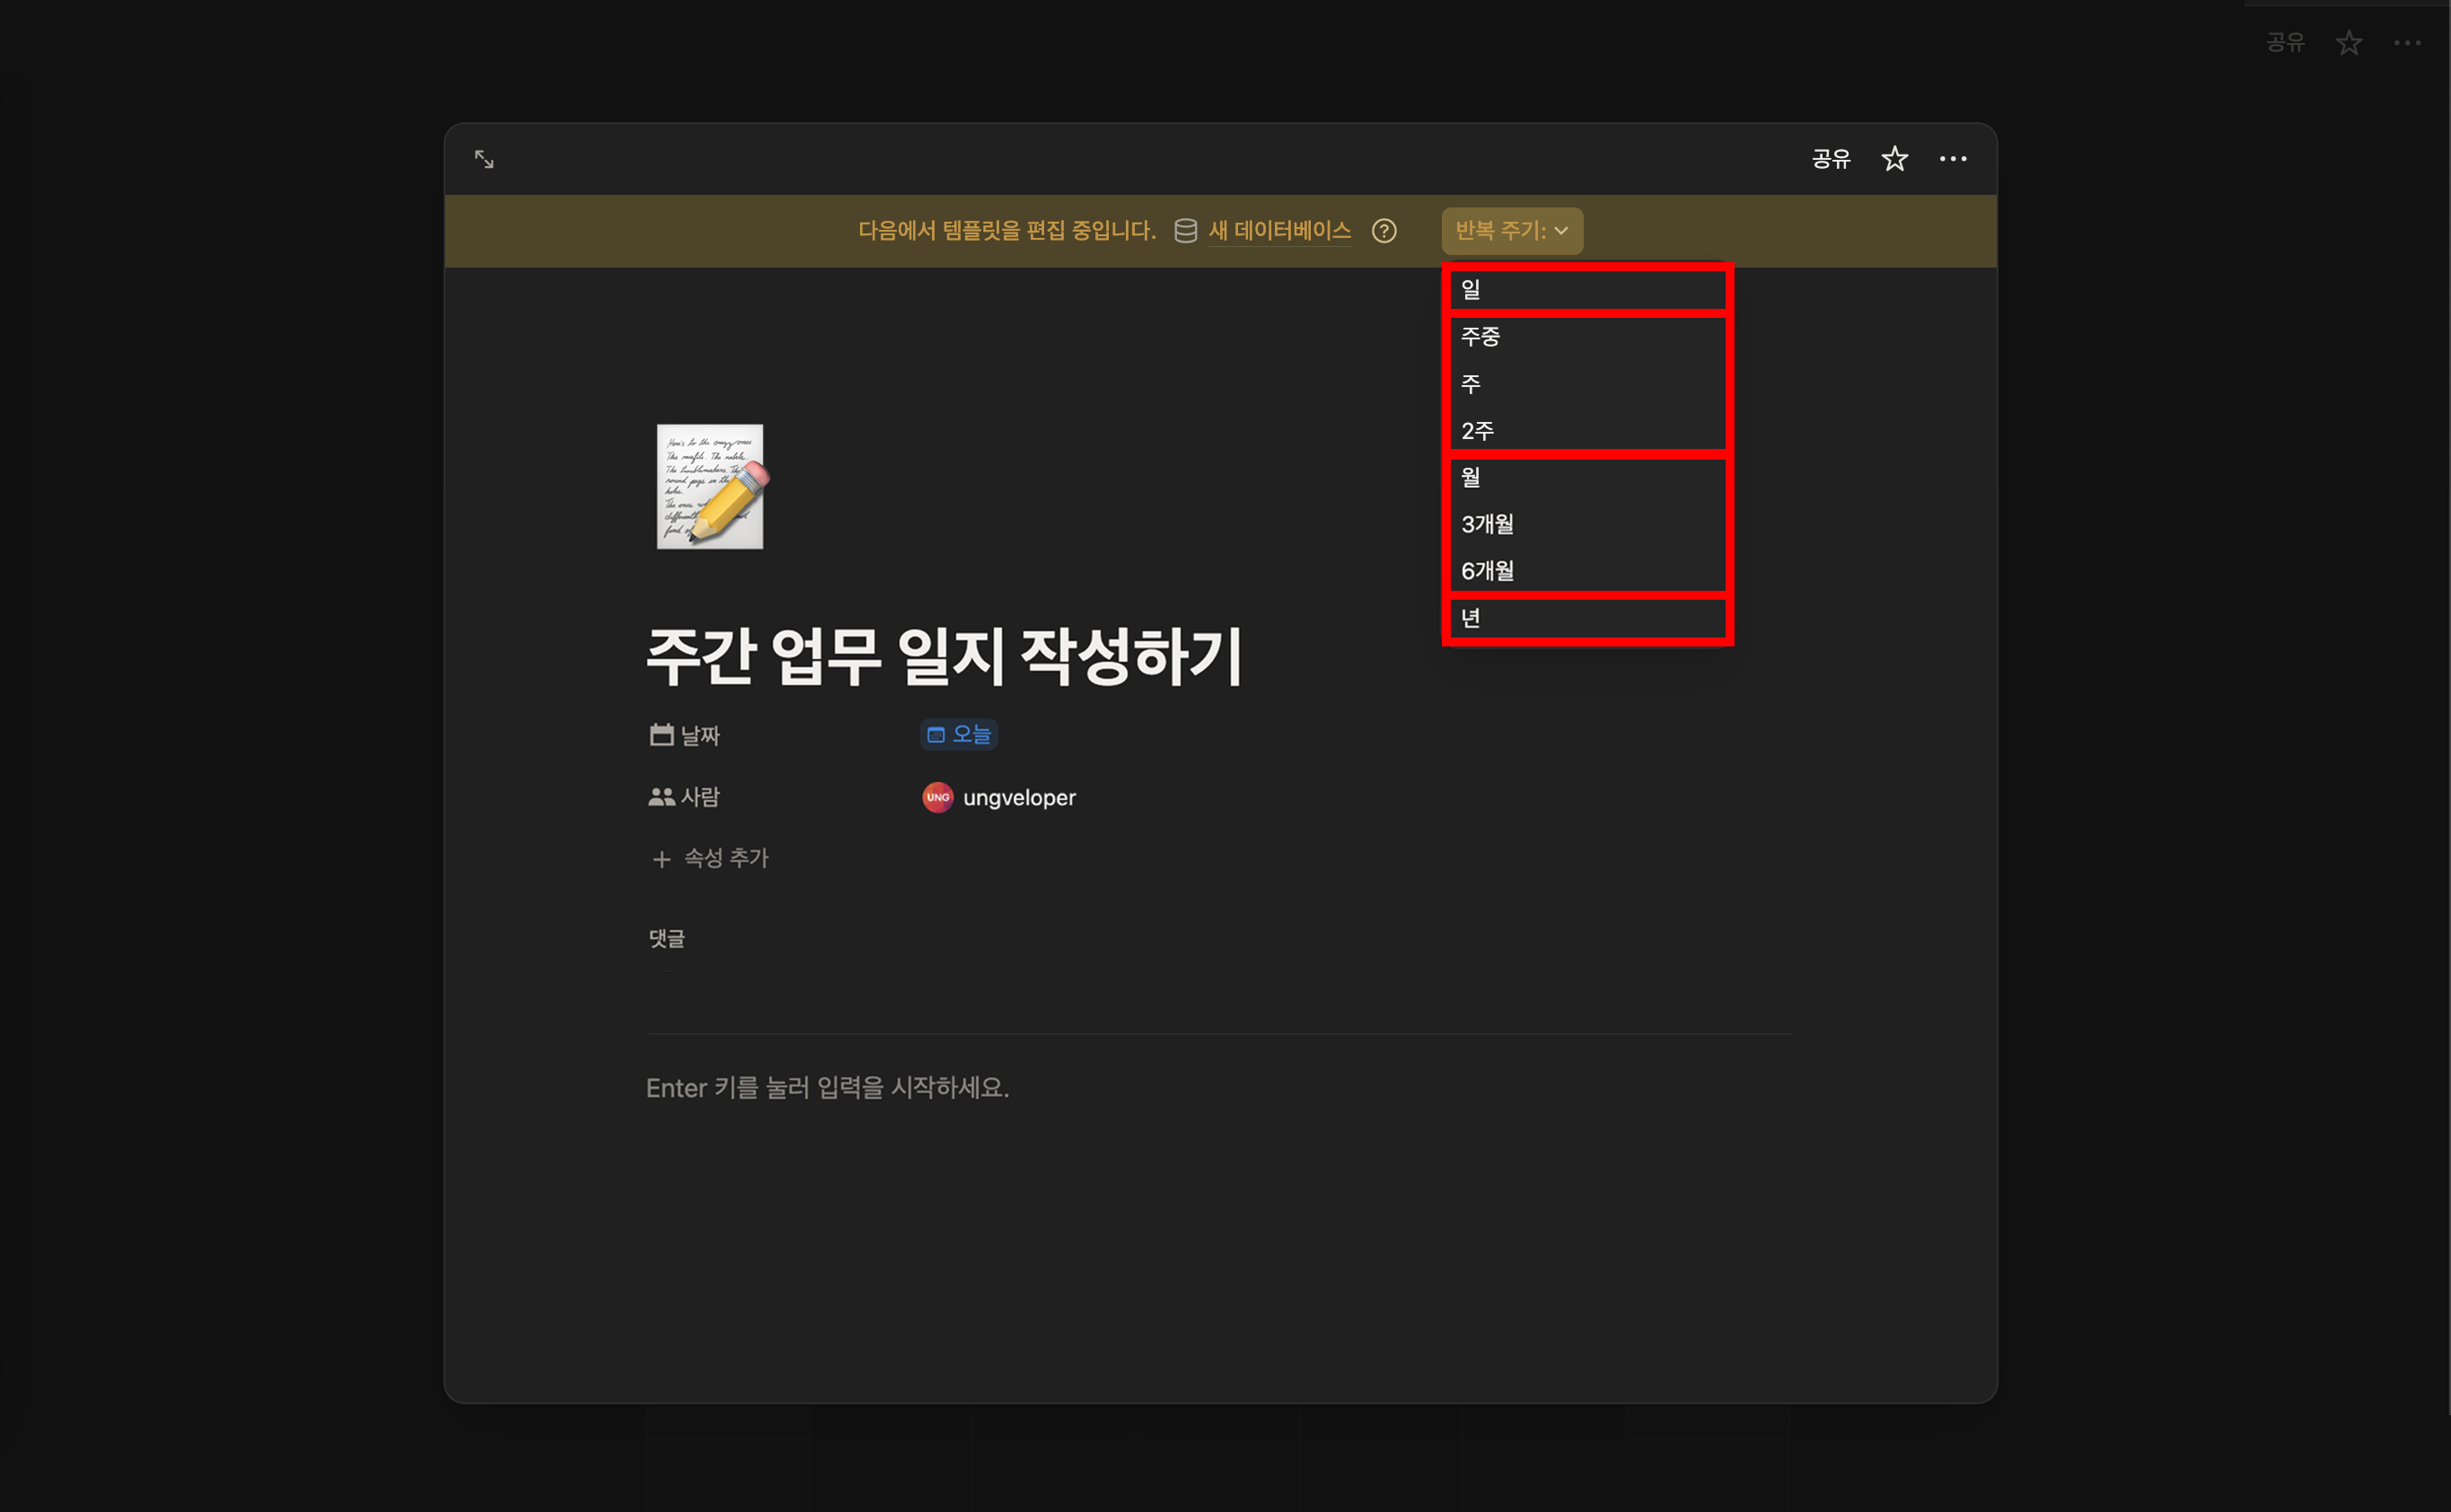Screen dimensions: 2451x1512
Task: Select 일 repeat option
Action: pos(1586,290)
